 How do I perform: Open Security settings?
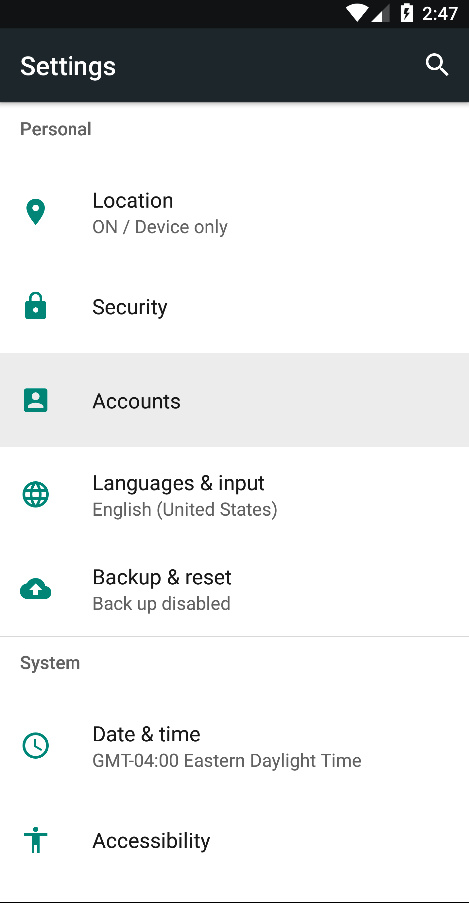coord(234,306)
